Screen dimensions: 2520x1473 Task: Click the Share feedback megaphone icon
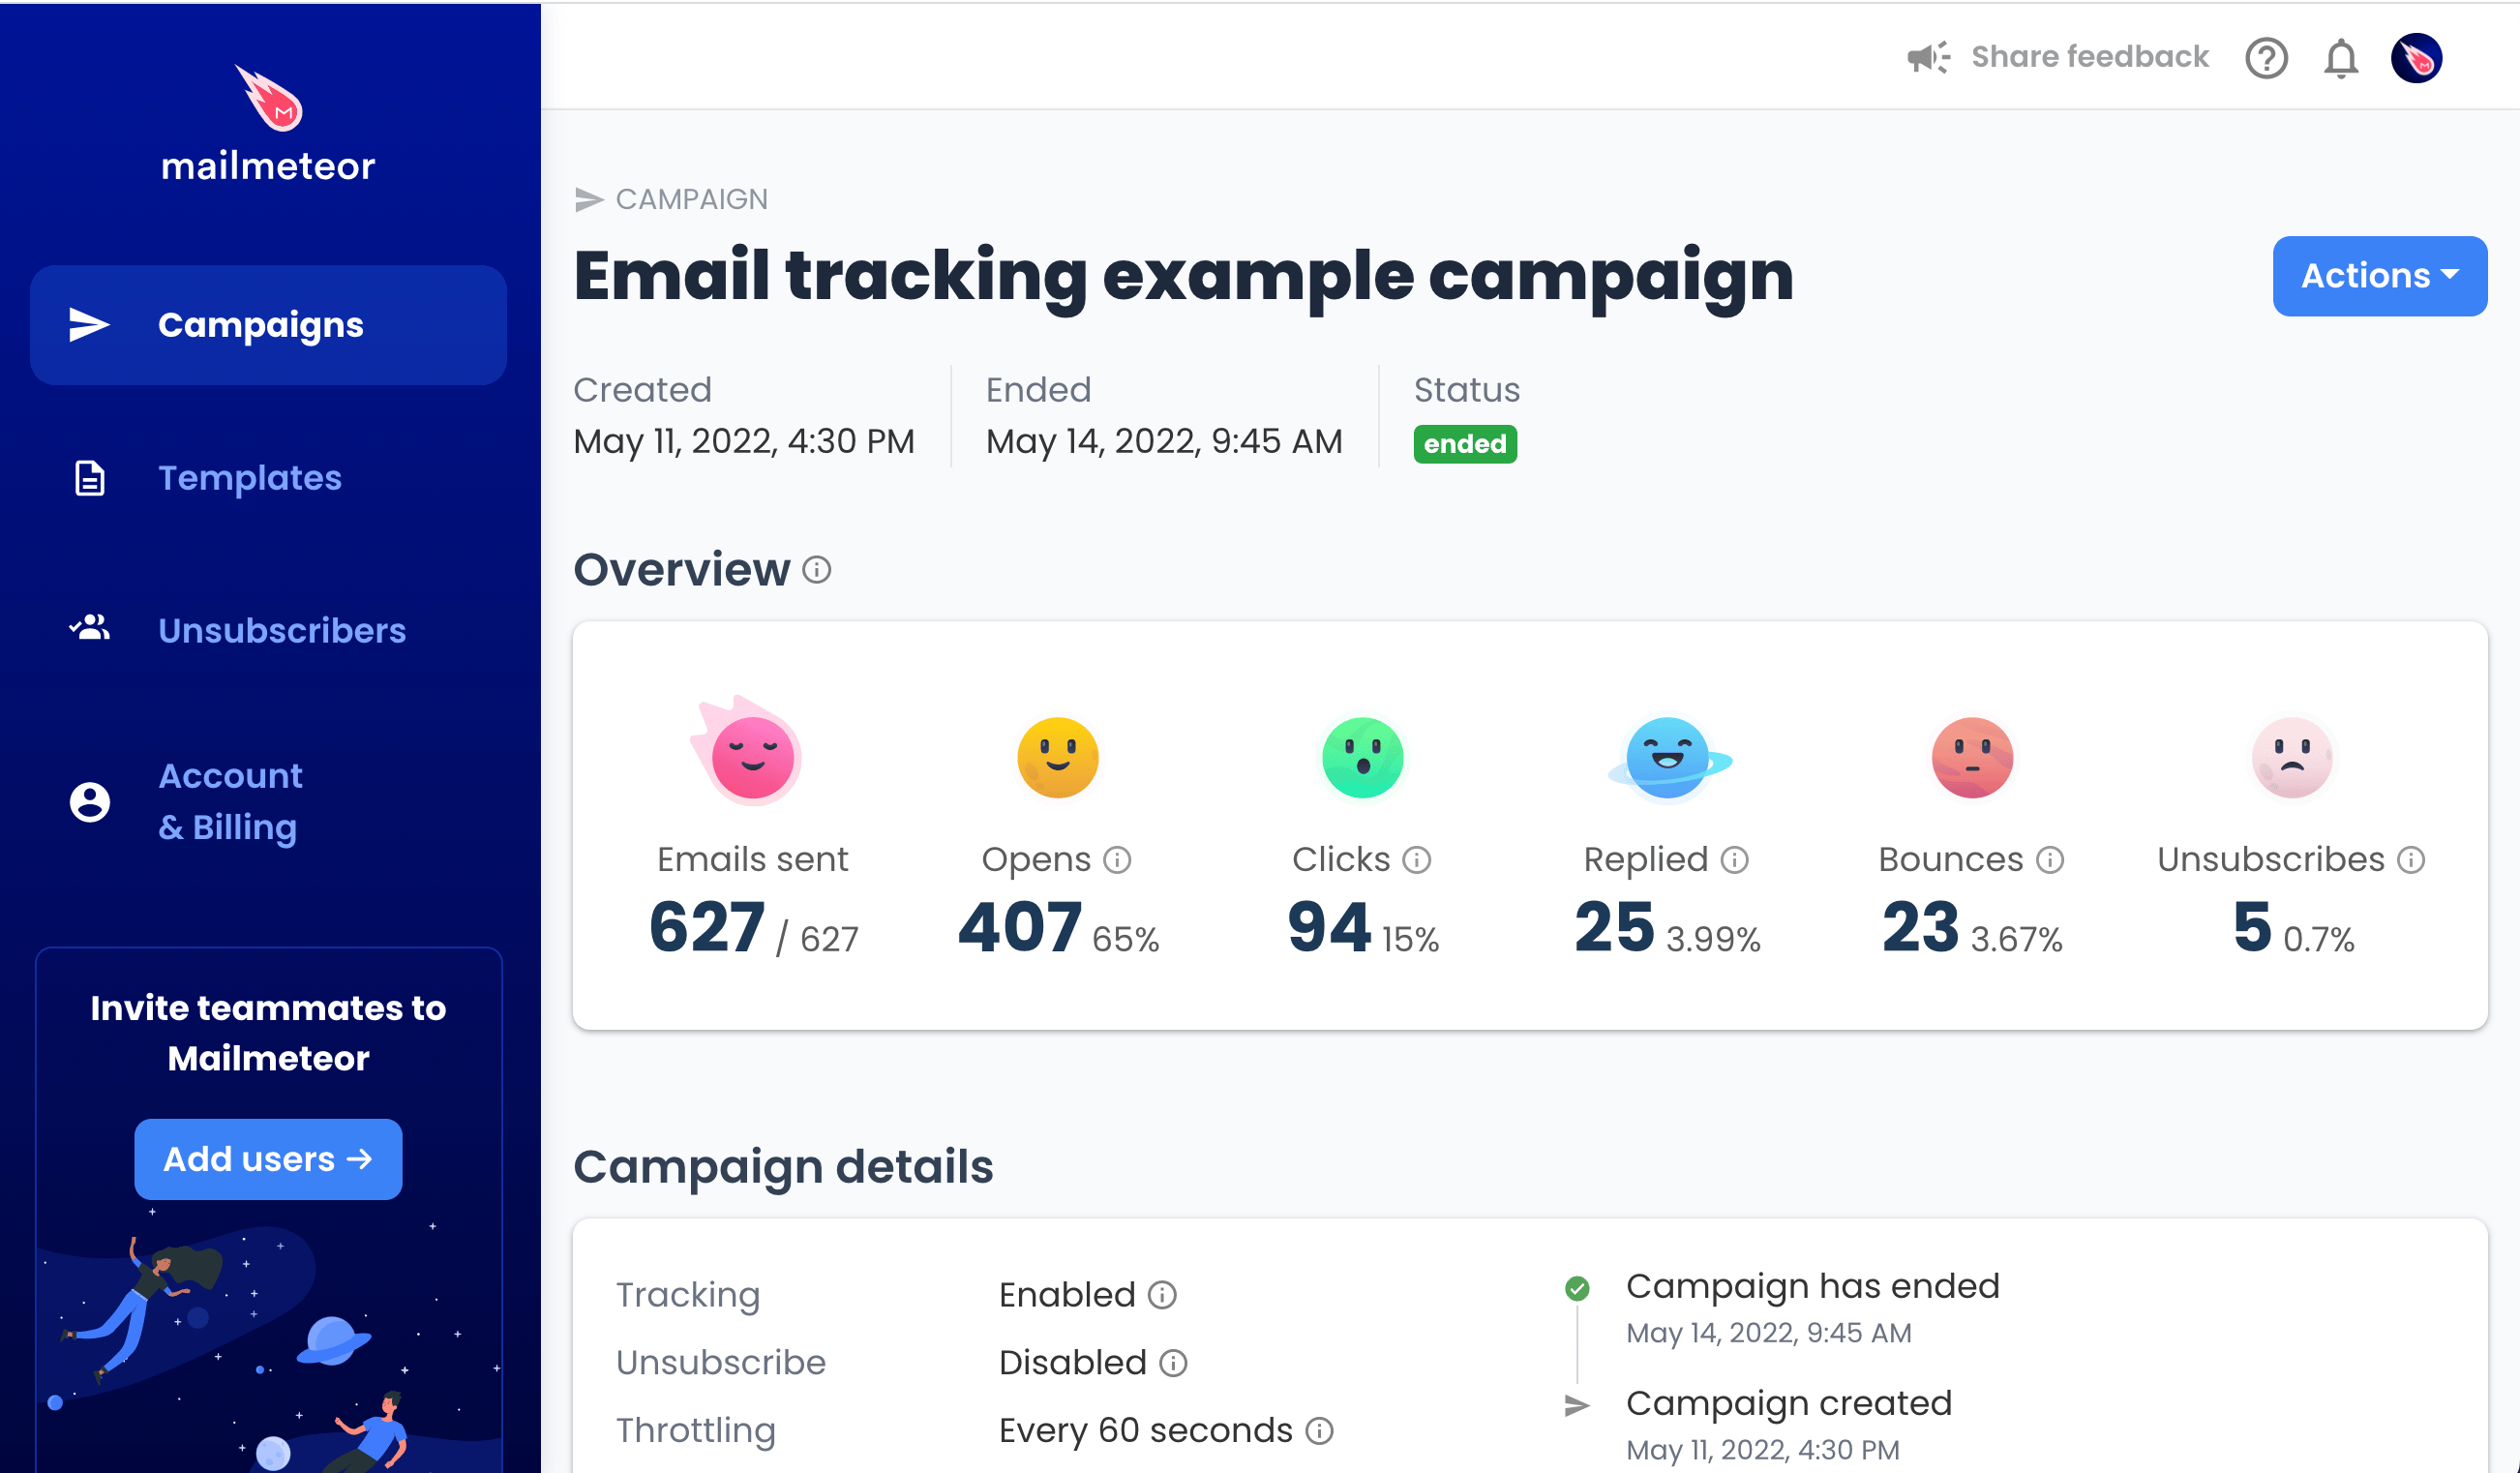coord(1928,56)
